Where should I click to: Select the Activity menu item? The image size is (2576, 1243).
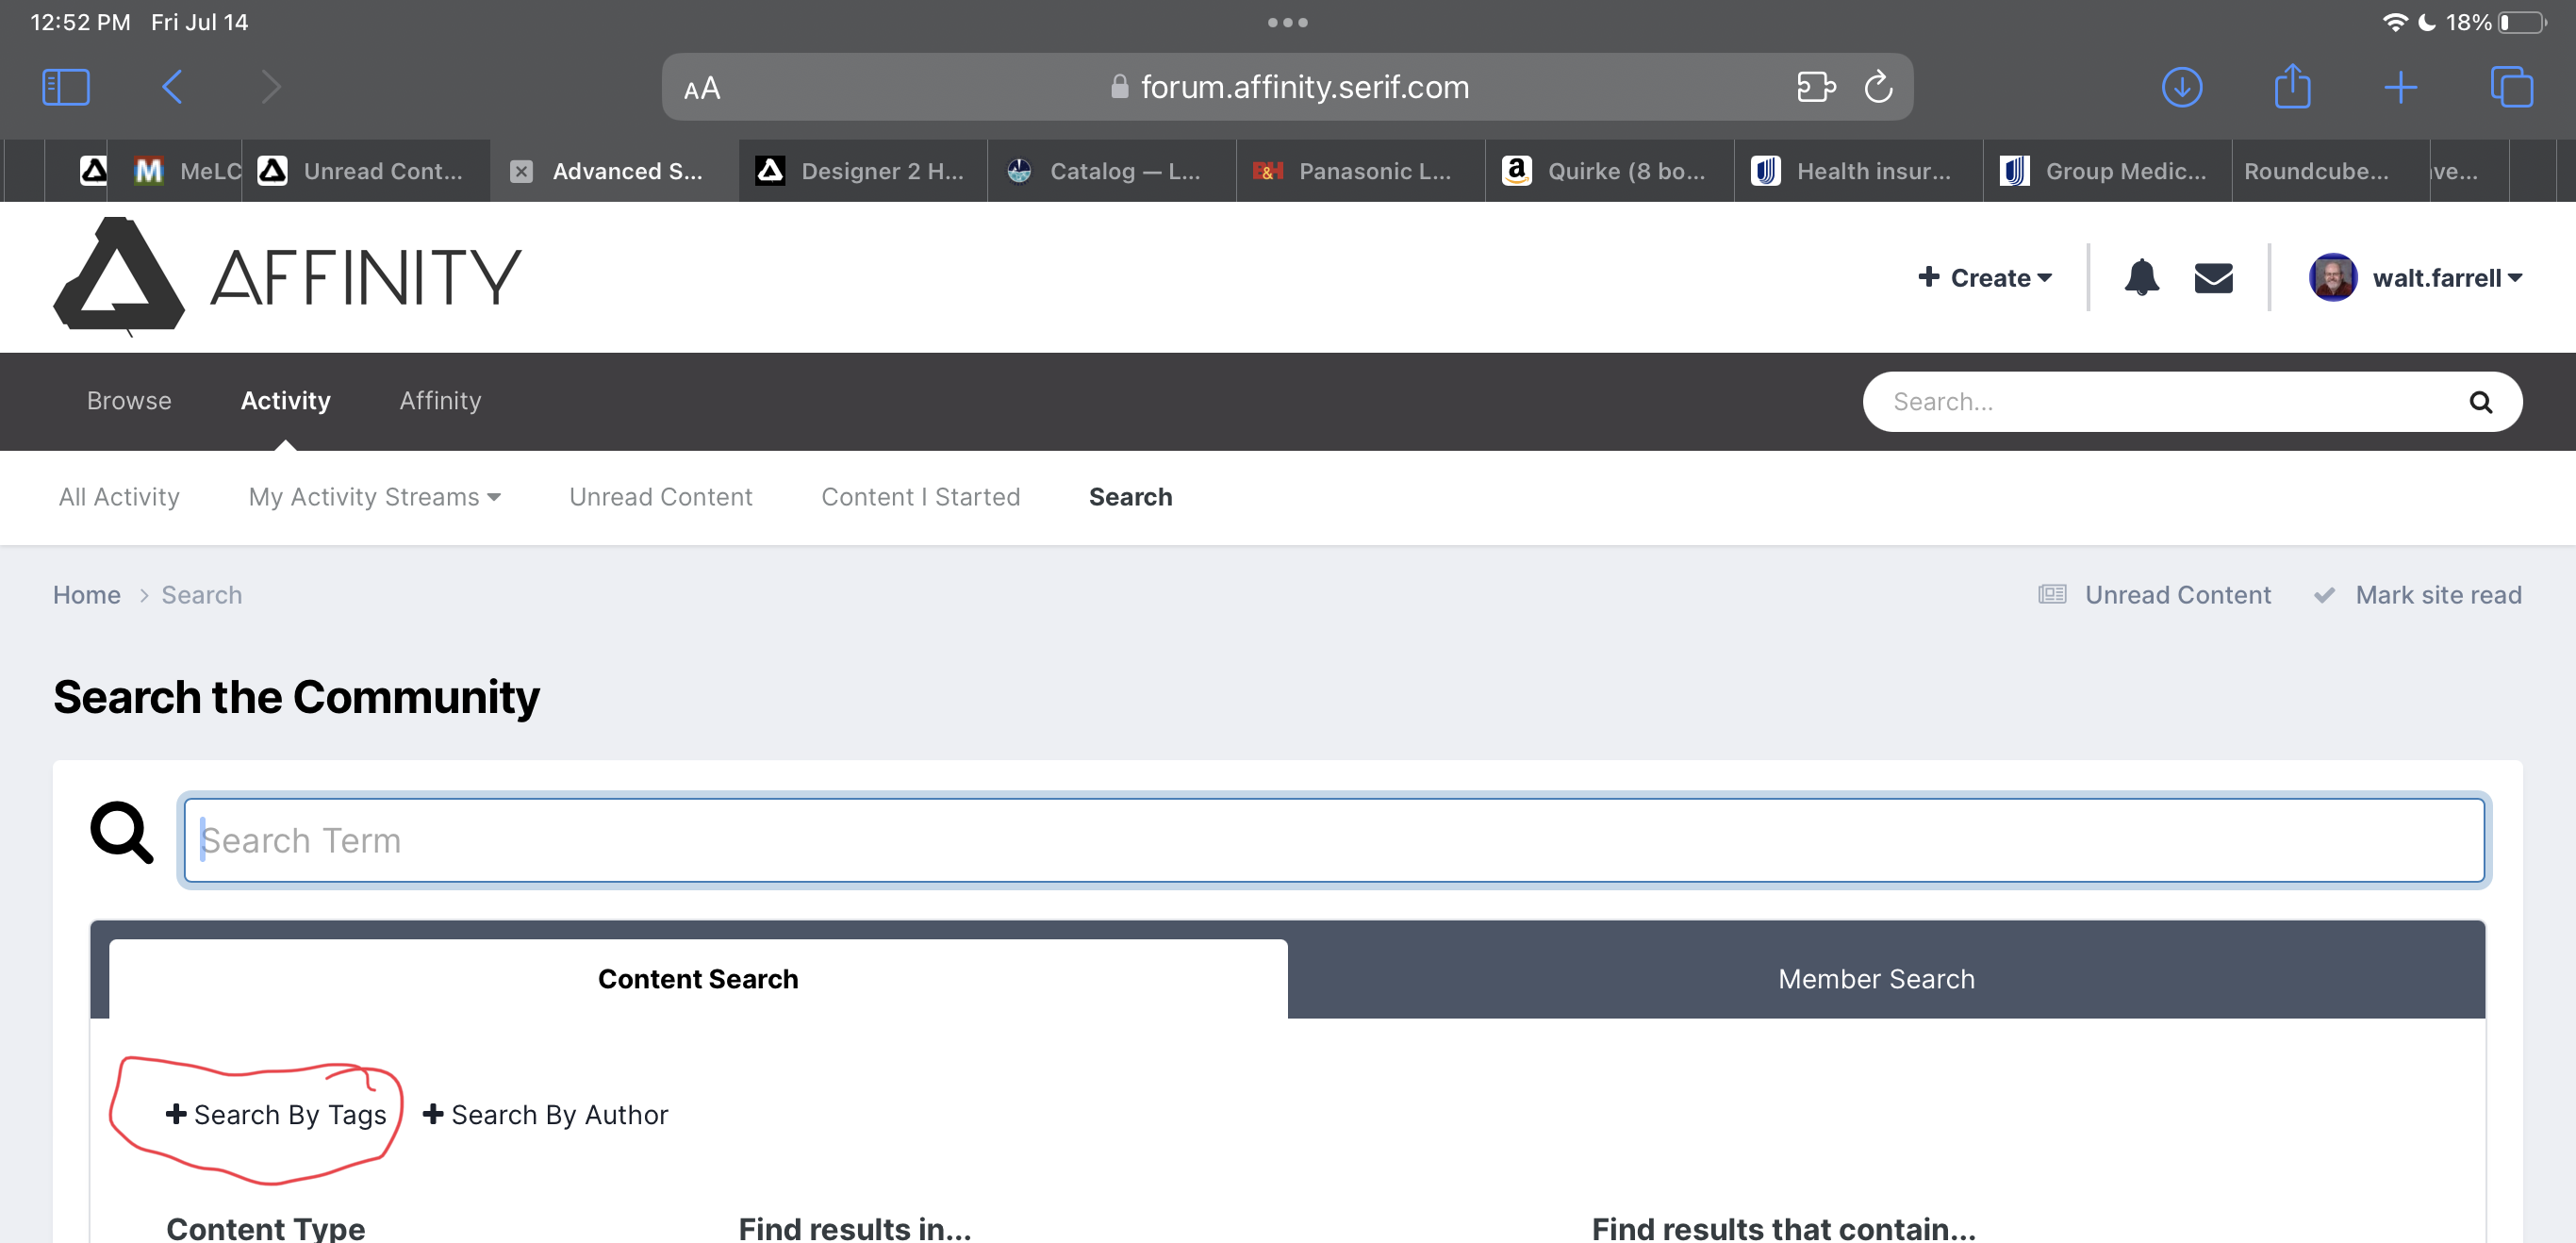pyautogui.click(x=285, y=401)
